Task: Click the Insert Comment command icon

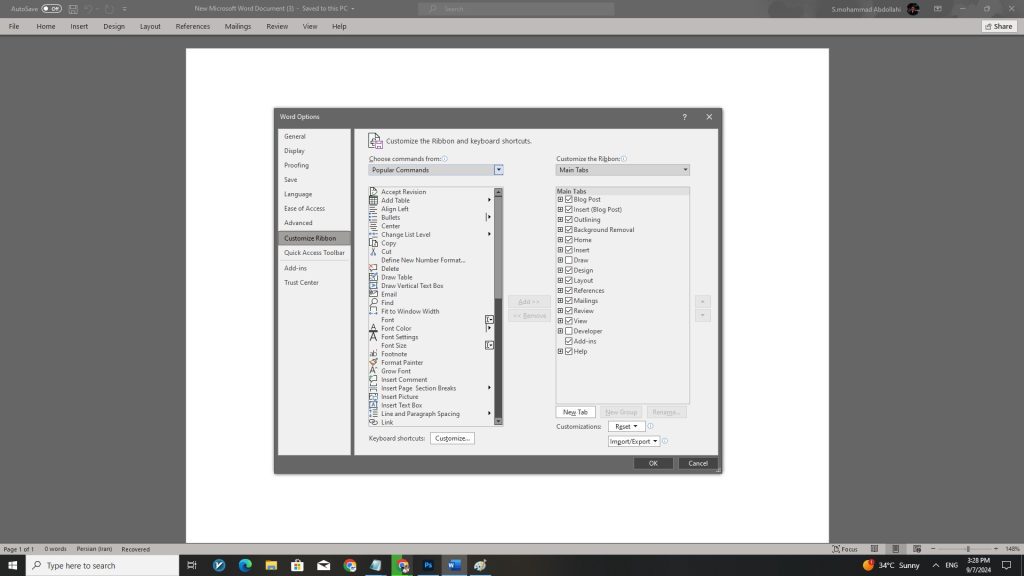Action: click(373, 379)
